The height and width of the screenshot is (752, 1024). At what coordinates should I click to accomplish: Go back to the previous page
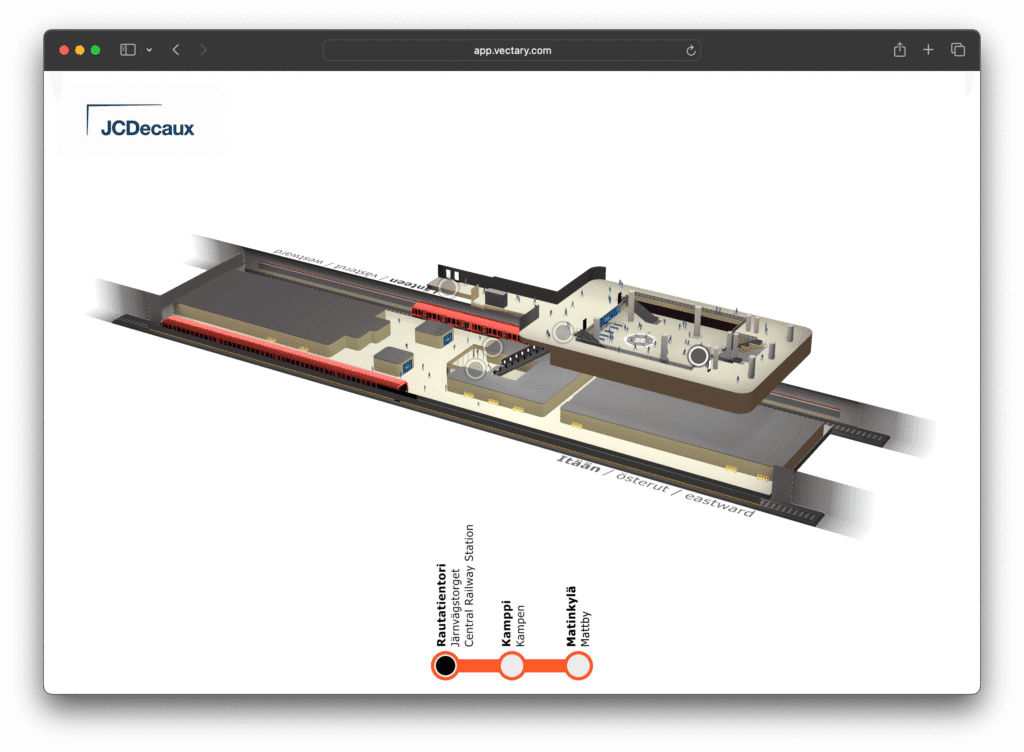tap(176, 50)
